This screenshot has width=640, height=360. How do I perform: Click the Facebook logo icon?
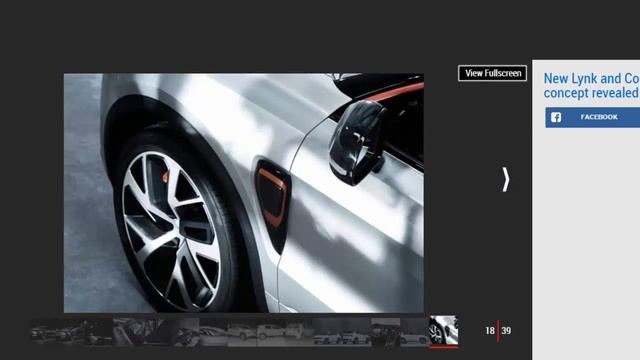(556, 118)
